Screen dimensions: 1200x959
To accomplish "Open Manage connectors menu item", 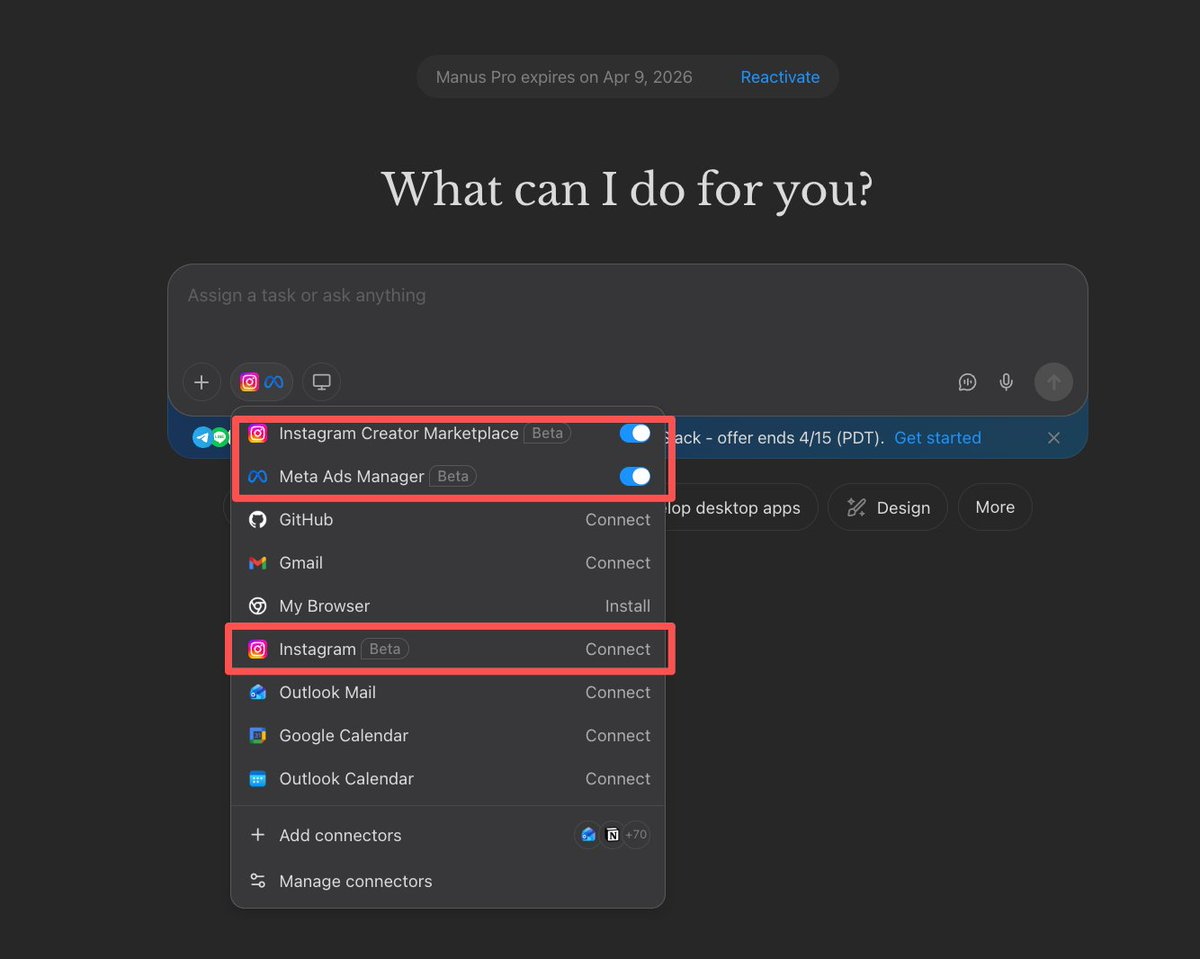I will point(448,881).
